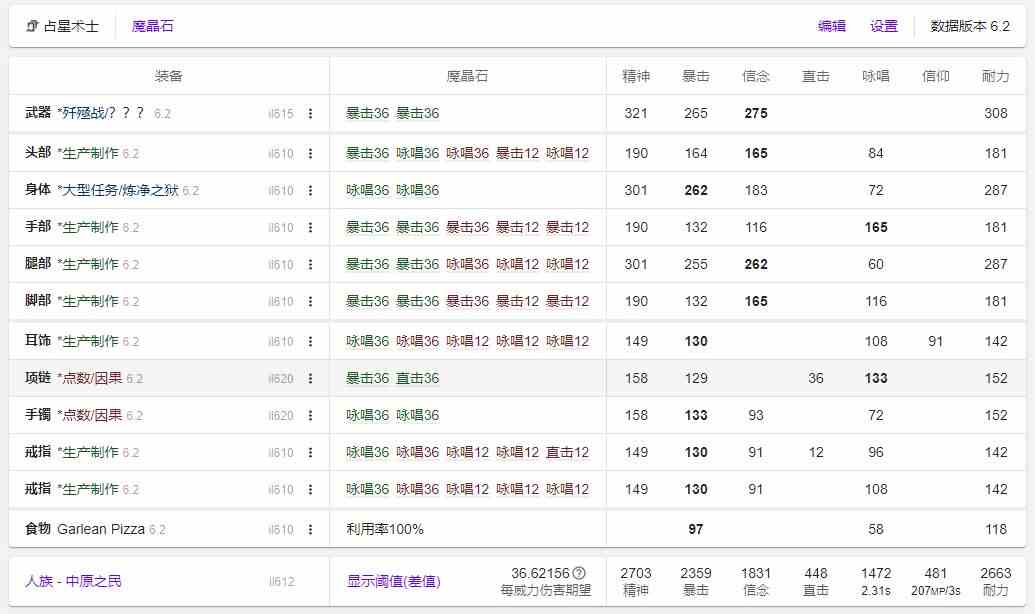Click the more options icon for 身体
Screen dimensions: 1035x614
[x=310, y=191]
